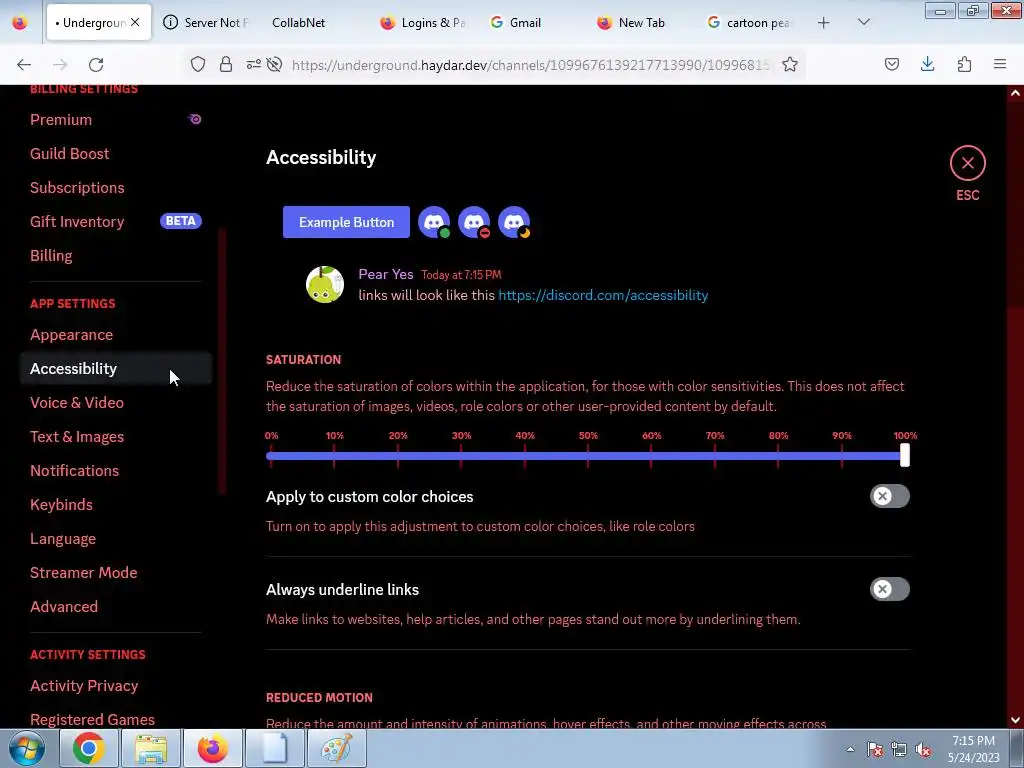The width and height of the screenshot is (1024, 768).
Task: Open the discord.com/accessibility link
Action: [603, 295]
